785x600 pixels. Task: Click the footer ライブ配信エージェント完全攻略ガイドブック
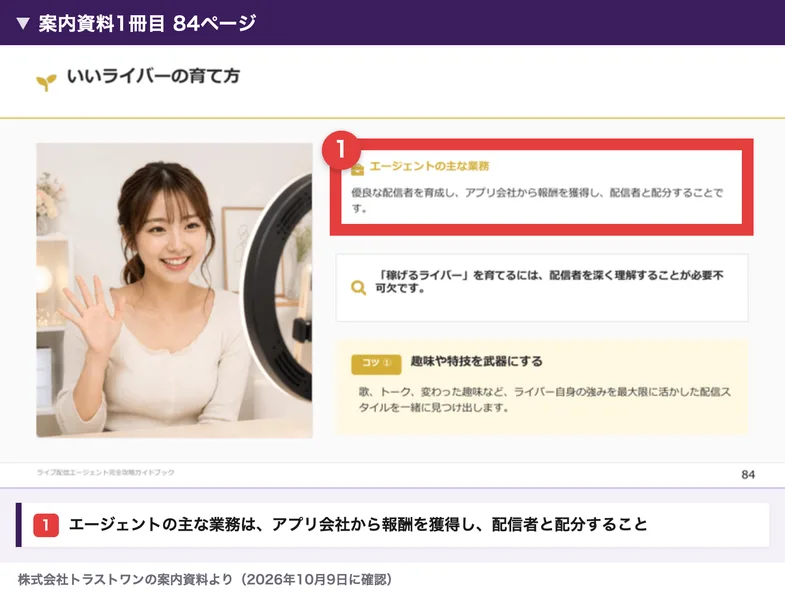pyautogui.click(x=106, y=472)
